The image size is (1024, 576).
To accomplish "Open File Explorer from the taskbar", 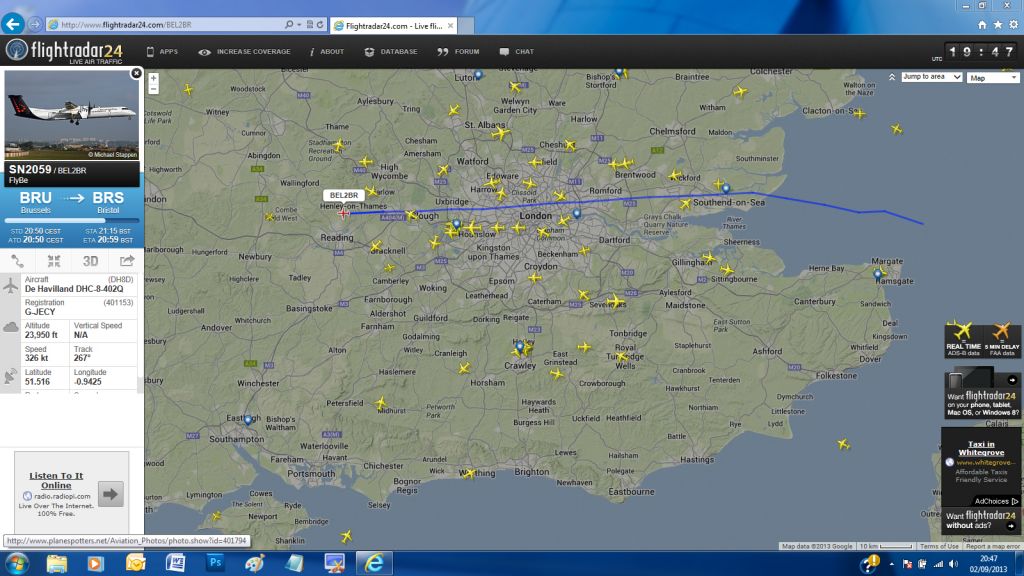I will click(x=57, y=563).
